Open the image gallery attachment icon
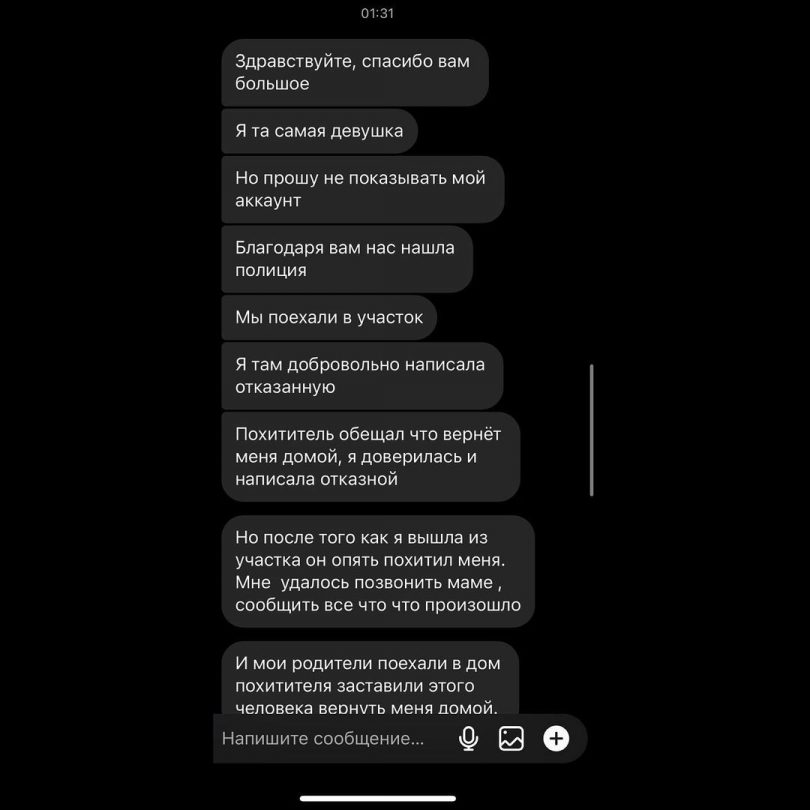The image size is (810, 810). tap(511, 738)
